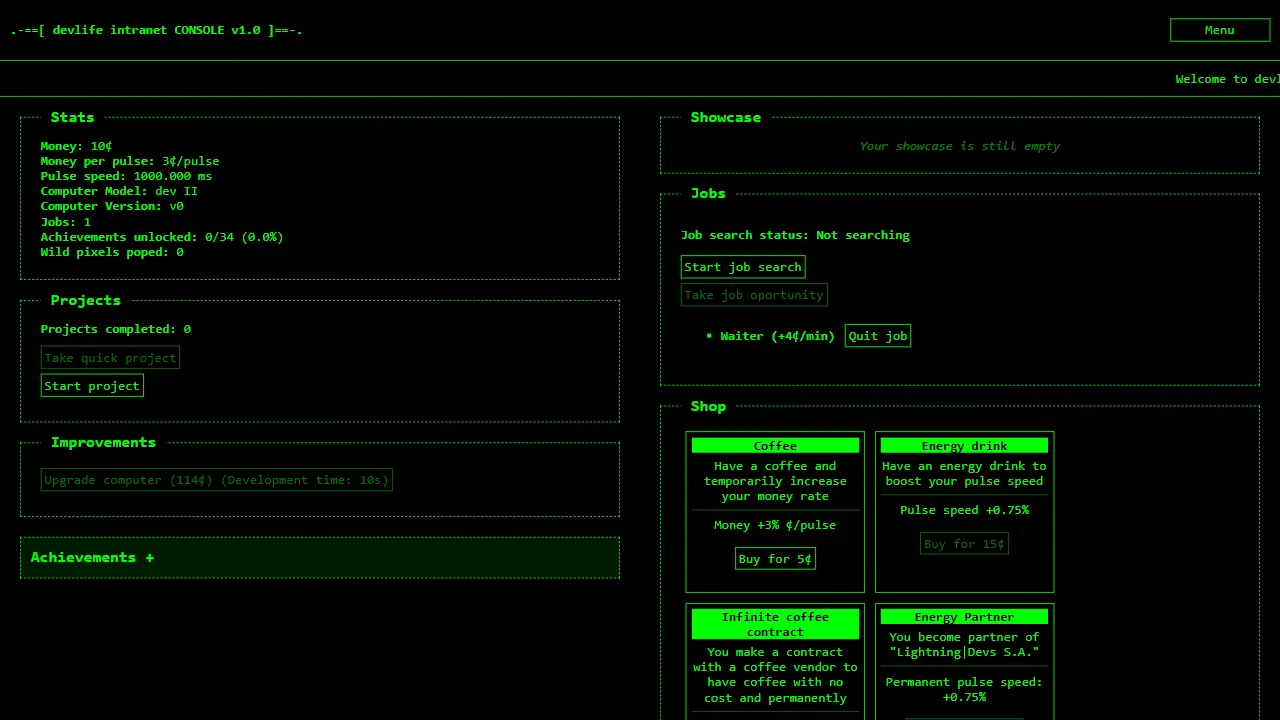Click the Shop panel heading
The image size is (1280, 720).
(708, 406)
